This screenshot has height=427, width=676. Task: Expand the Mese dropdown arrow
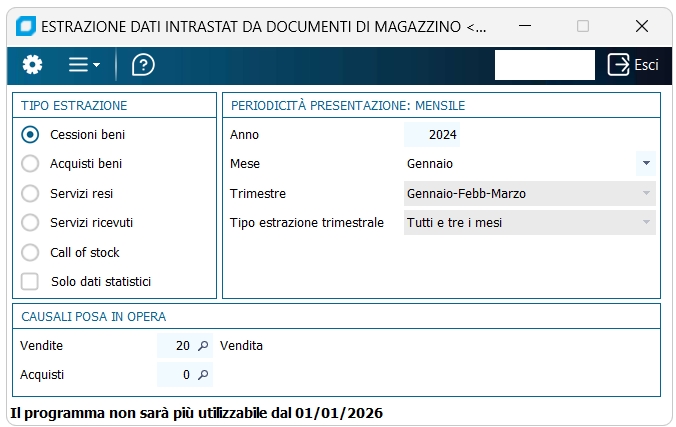[x=646, y=163]
